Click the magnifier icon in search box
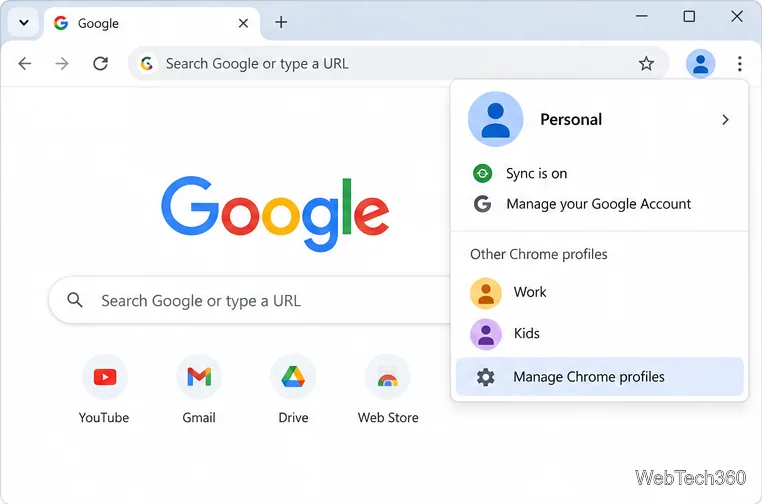This screenshot has height=504, width=762. tap(75, 300)
